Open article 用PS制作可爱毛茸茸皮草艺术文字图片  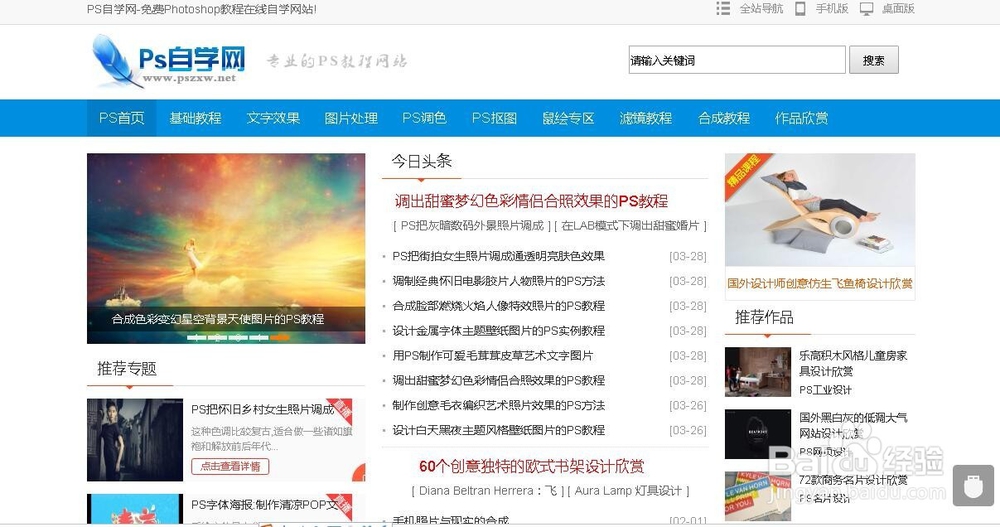[492, 355]
